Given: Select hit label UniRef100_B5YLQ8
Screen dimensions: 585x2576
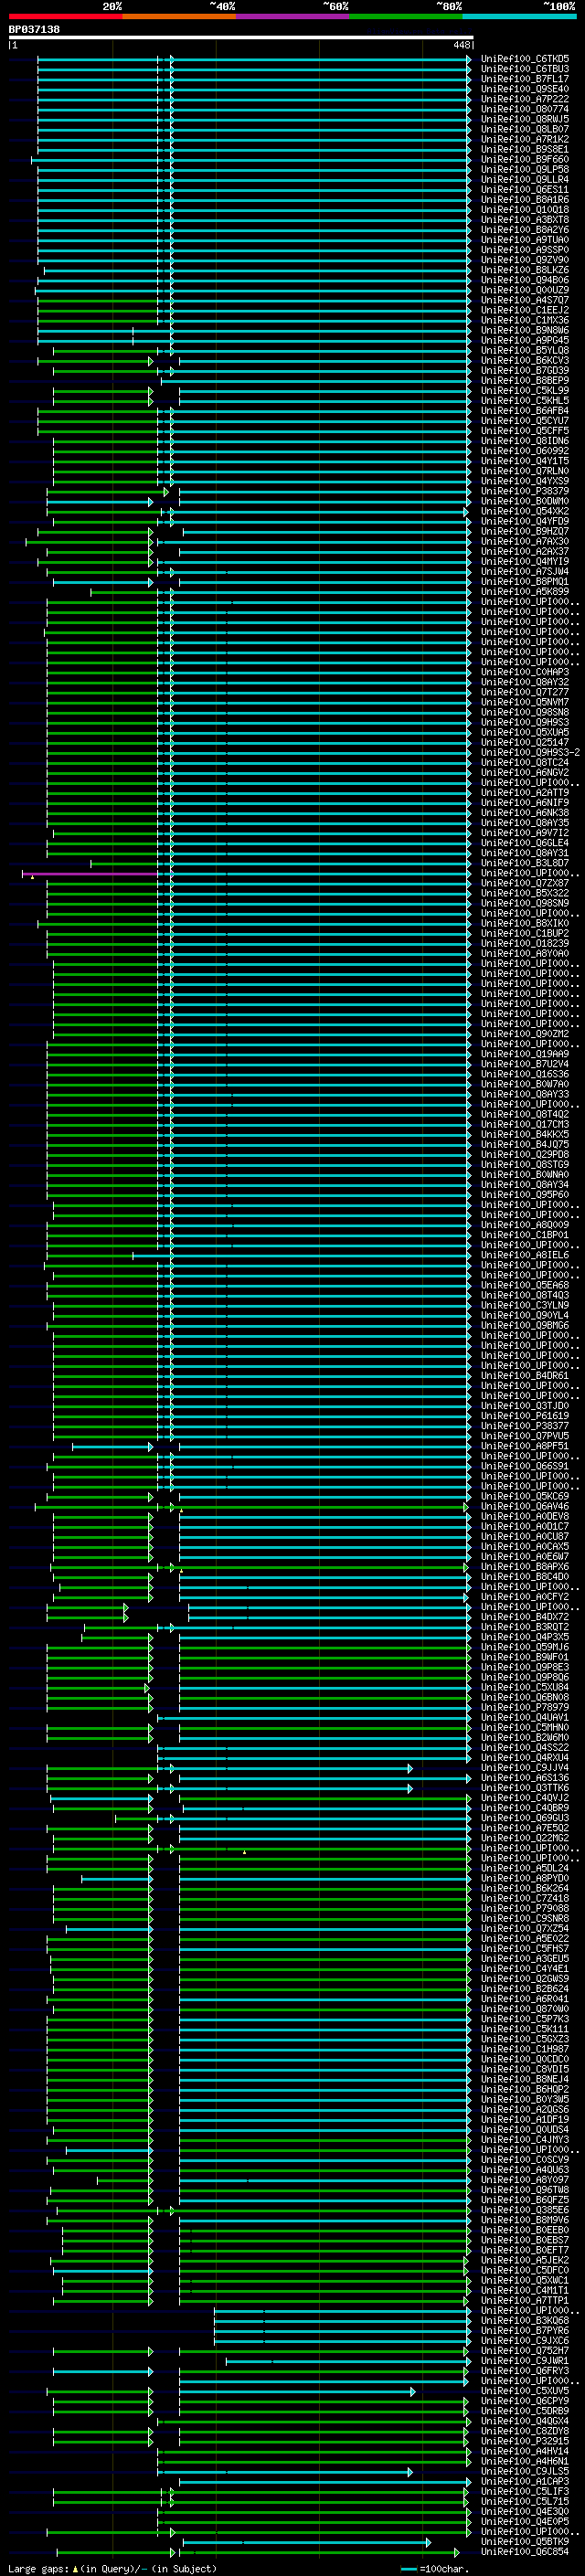Looking at the screenshot, I should coord(525,351).
